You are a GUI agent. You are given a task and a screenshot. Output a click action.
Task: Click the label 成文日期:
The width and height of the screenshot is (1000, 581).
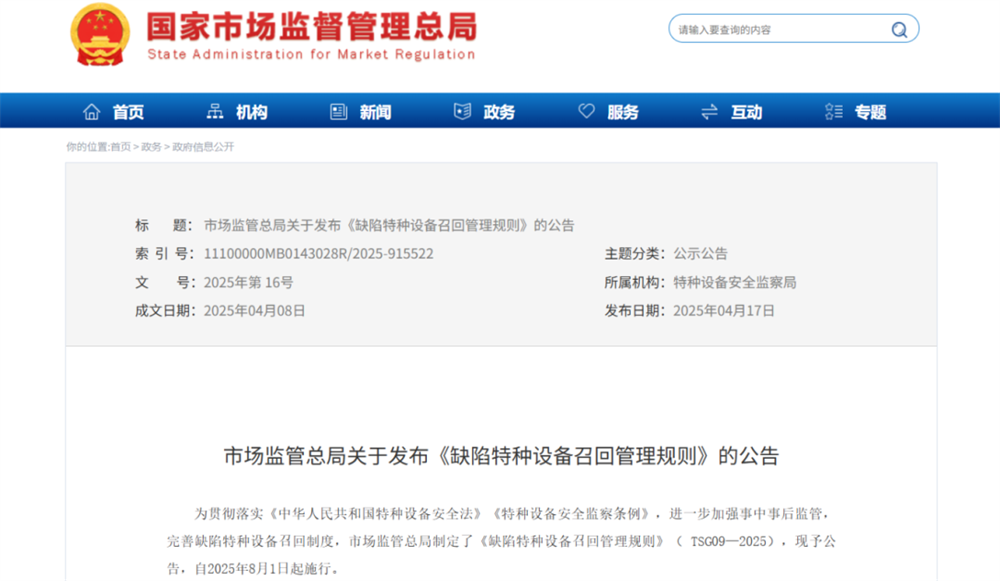coord(165,311)
